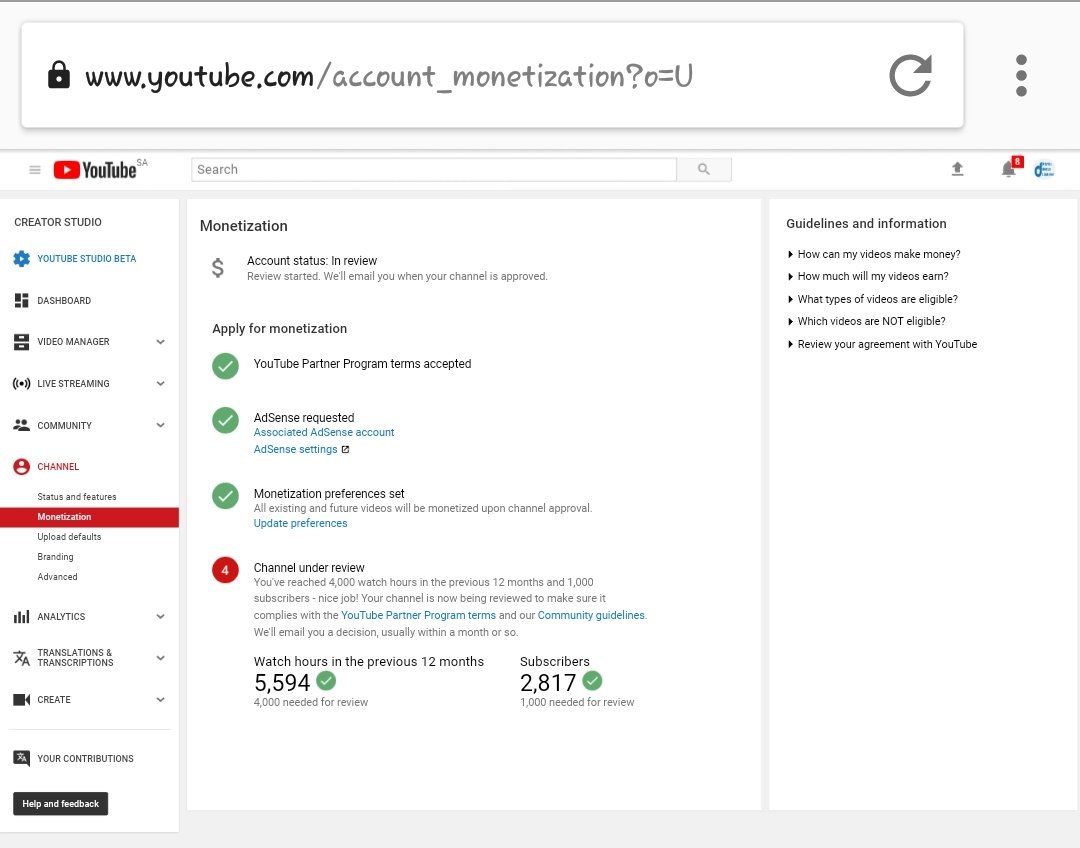The image size is (1080, 848).
Task: Click the Help and feedback button
Action: [x=61, y=804]
